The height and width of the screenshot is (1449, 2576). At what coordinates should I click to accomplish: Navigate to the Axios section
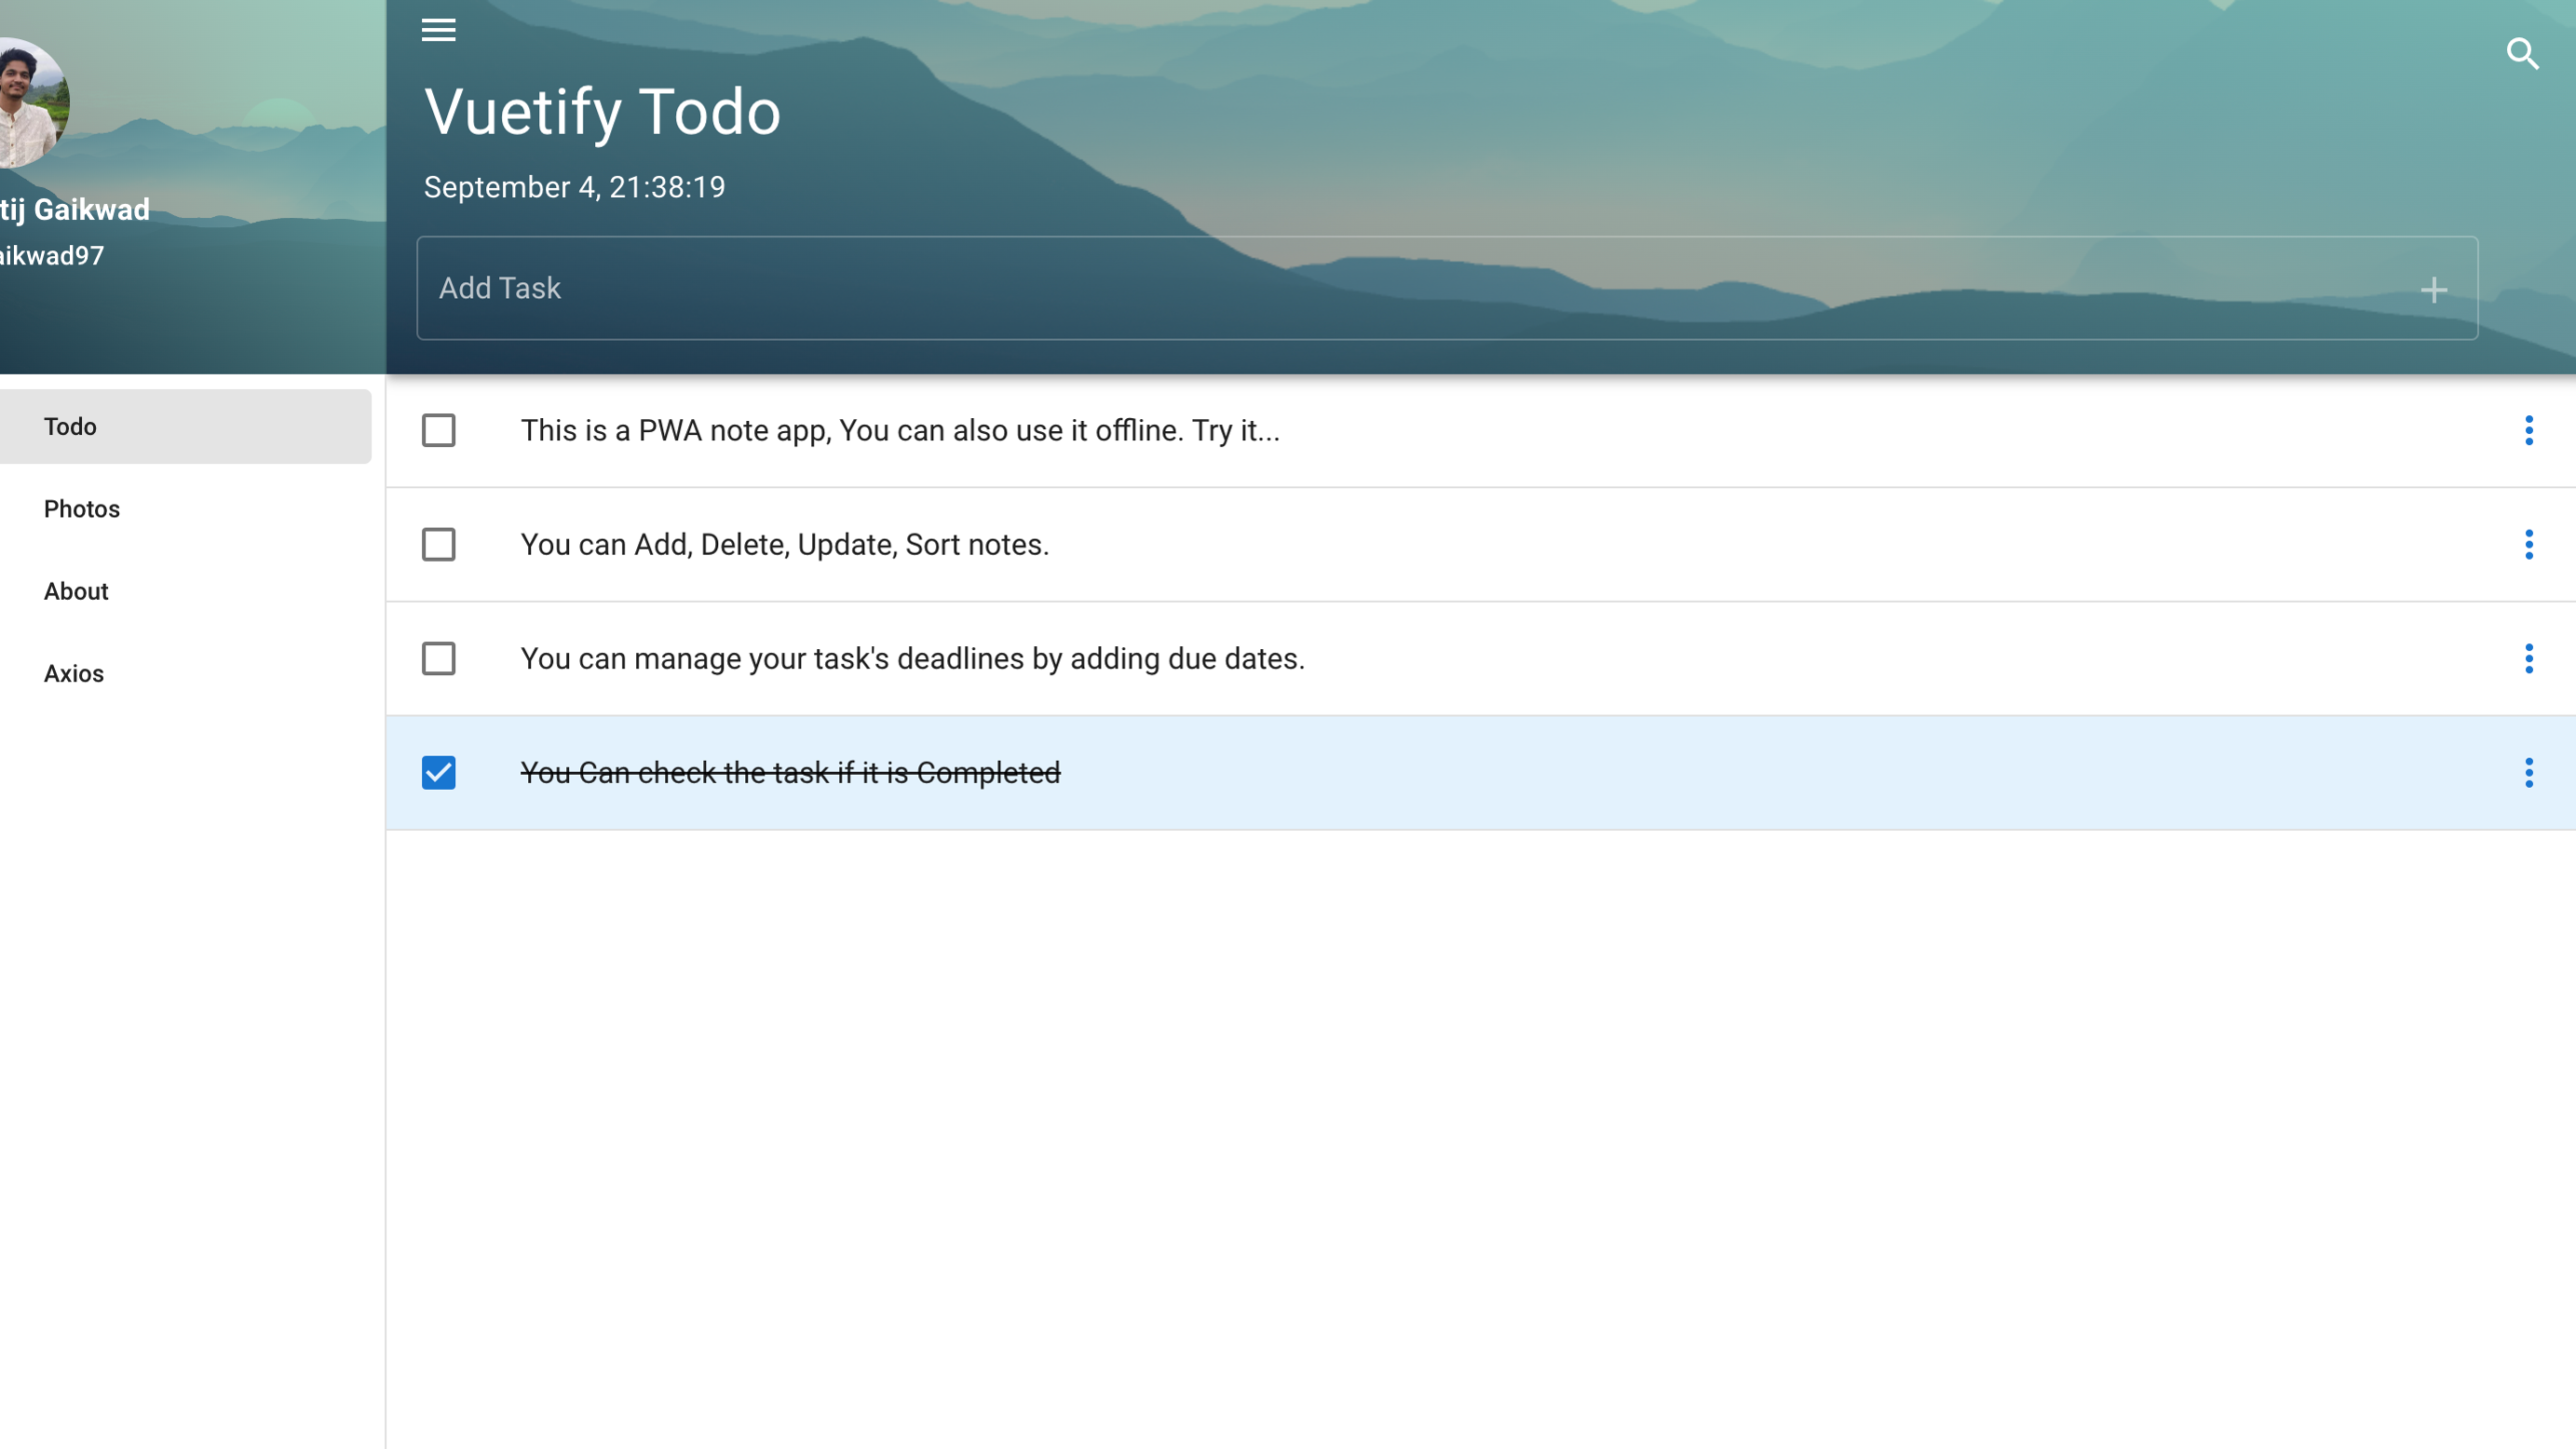click(73, 673)
